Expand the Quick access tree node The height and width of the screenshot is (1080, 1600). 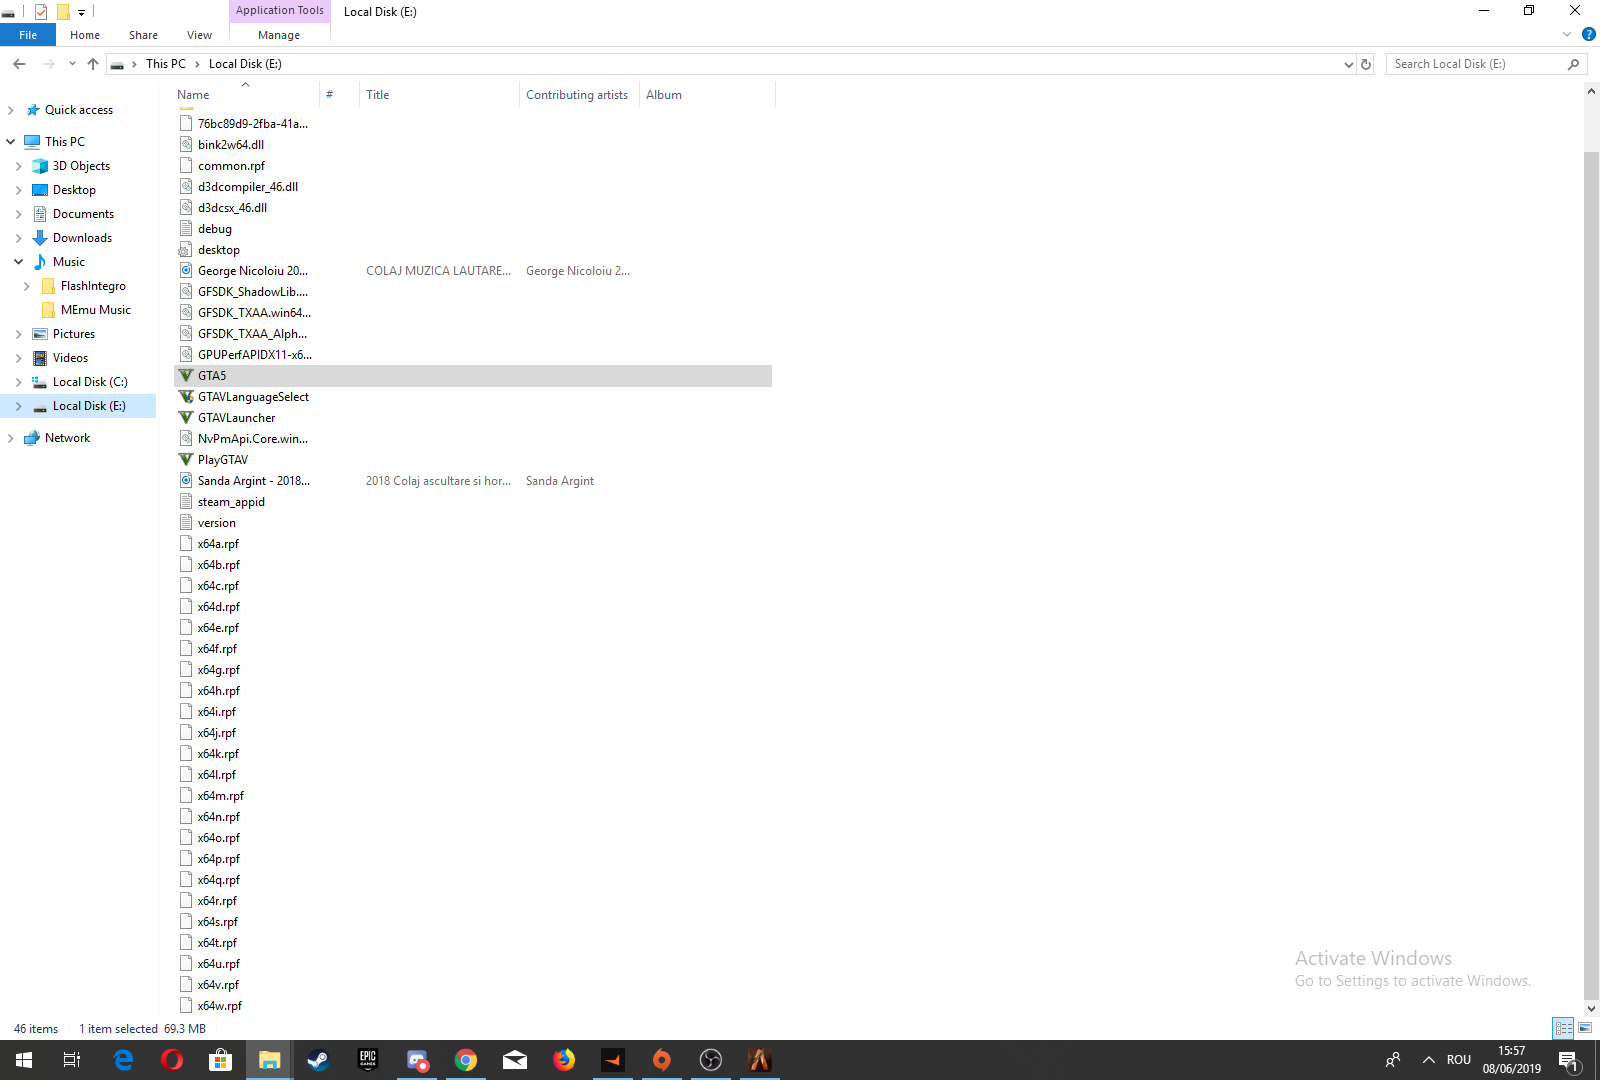coord(11,110)
